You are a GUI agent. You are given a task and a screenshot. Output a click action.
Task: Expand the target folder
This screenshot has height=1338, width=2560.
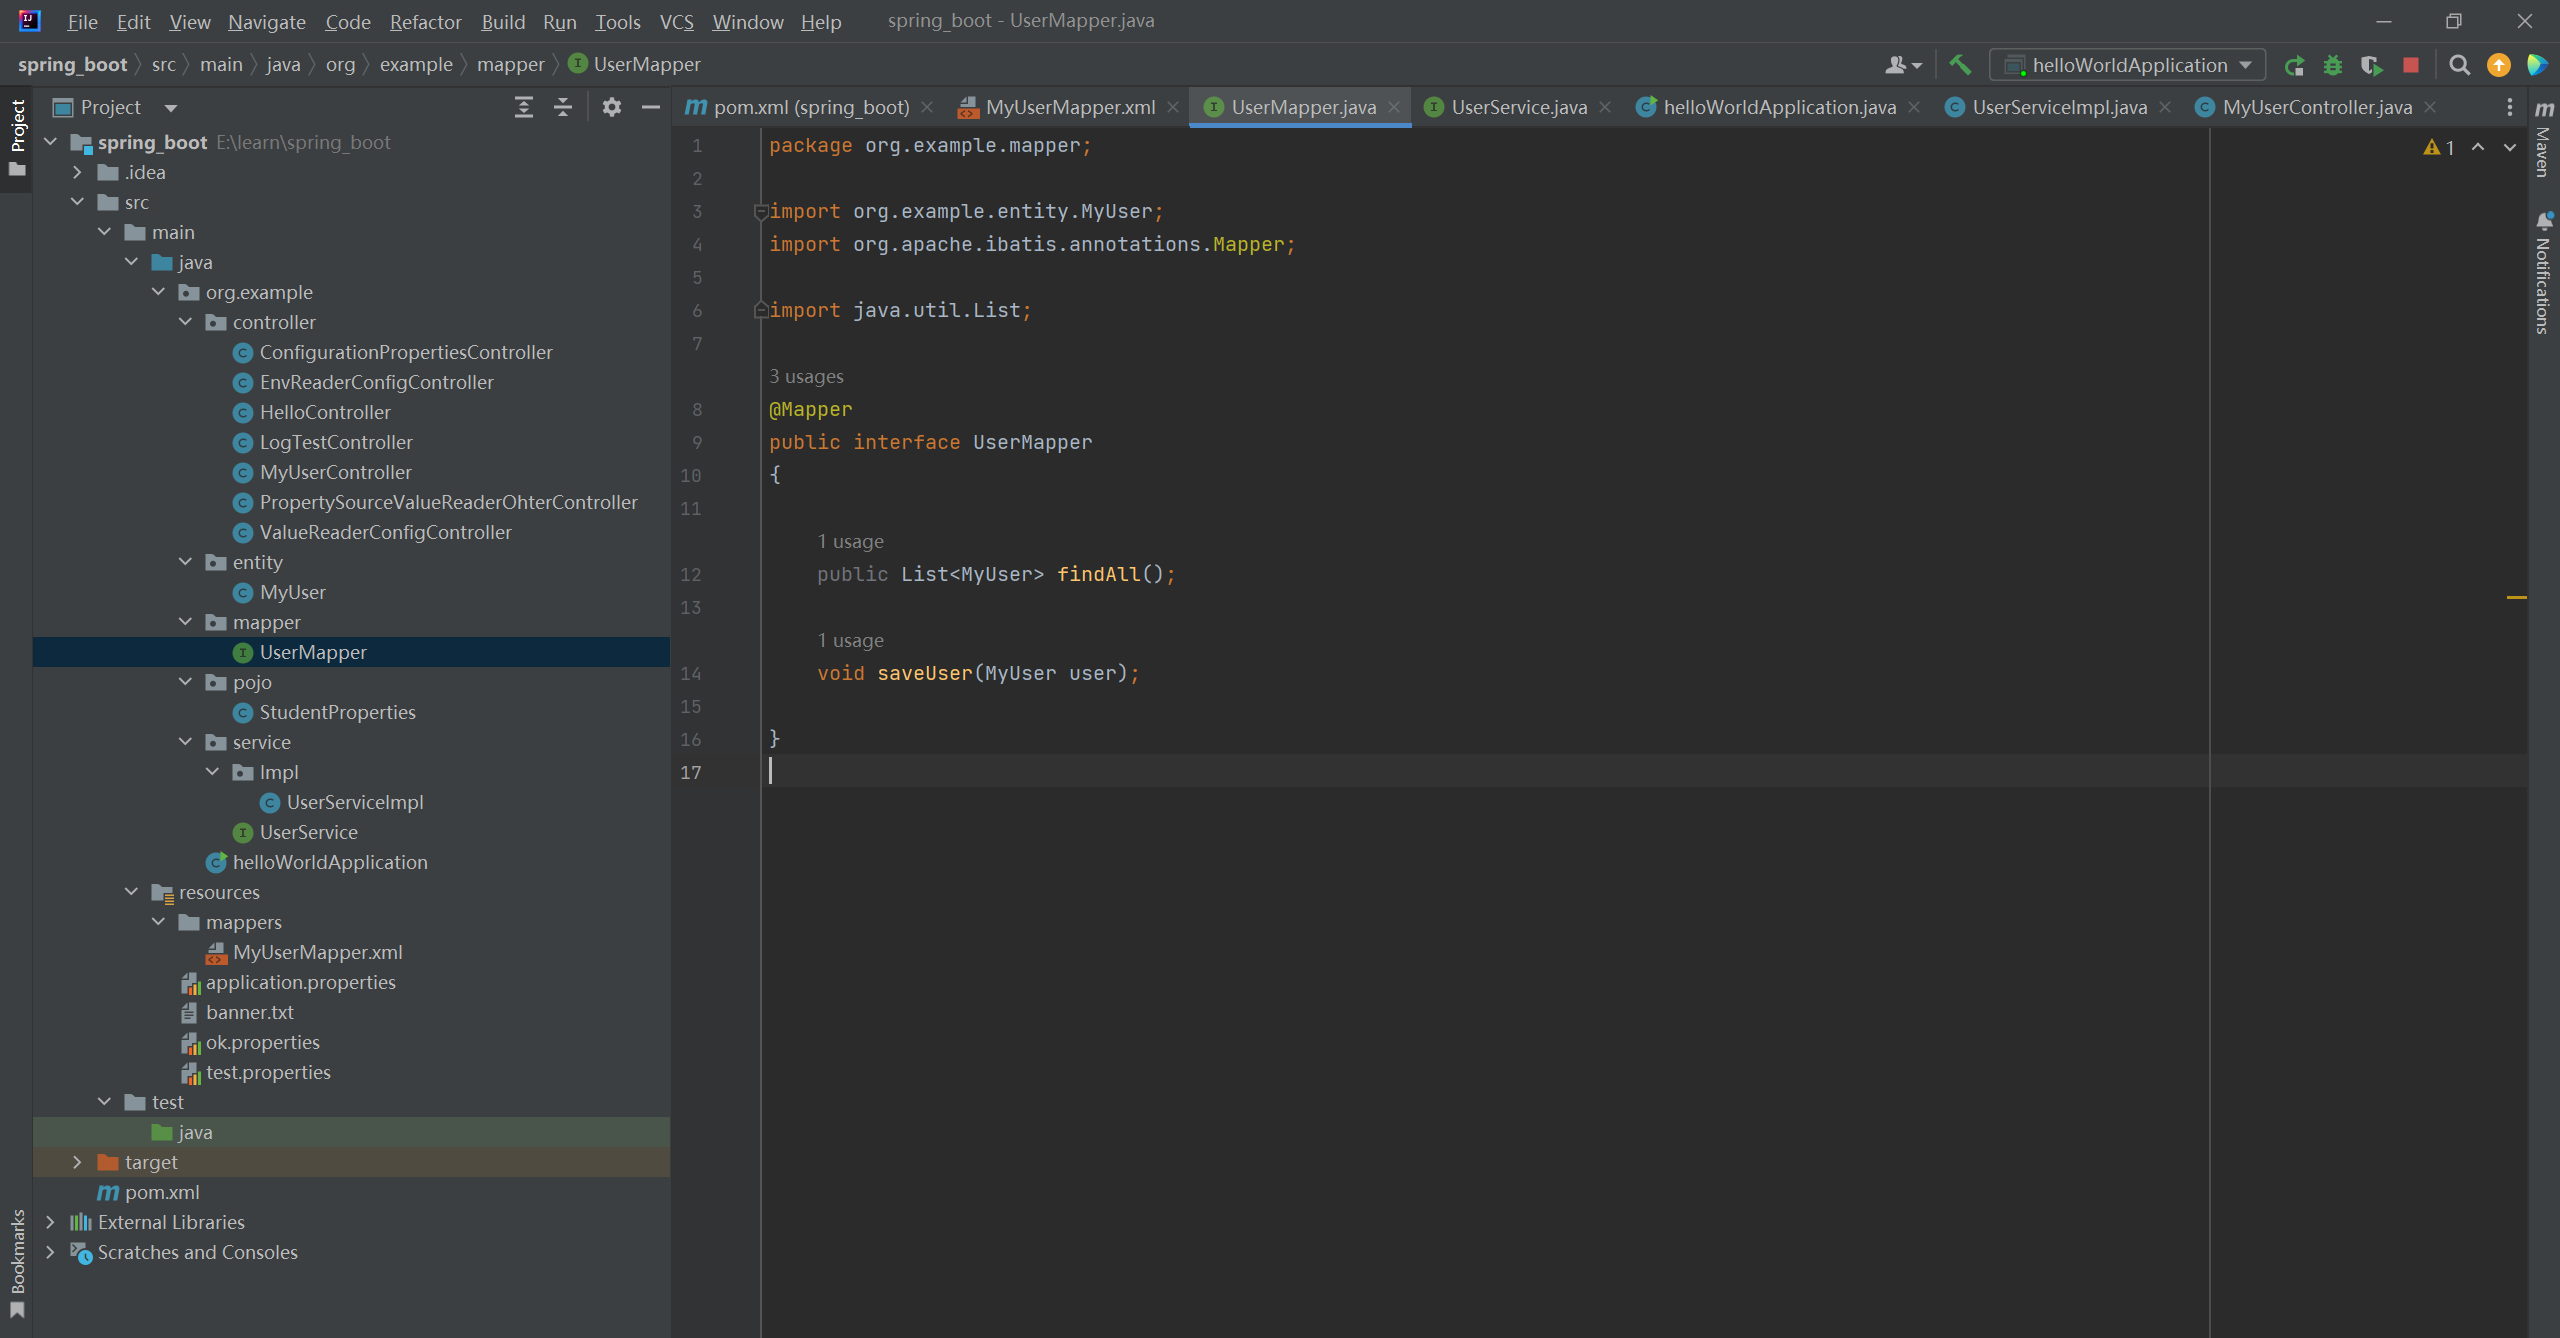click(77, 1162)
